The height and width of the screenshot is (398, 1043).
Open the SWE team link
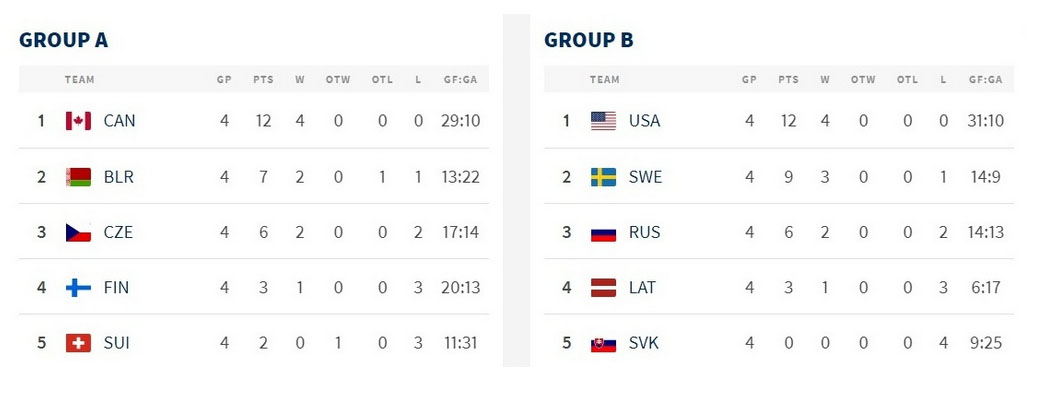[645, 176]
